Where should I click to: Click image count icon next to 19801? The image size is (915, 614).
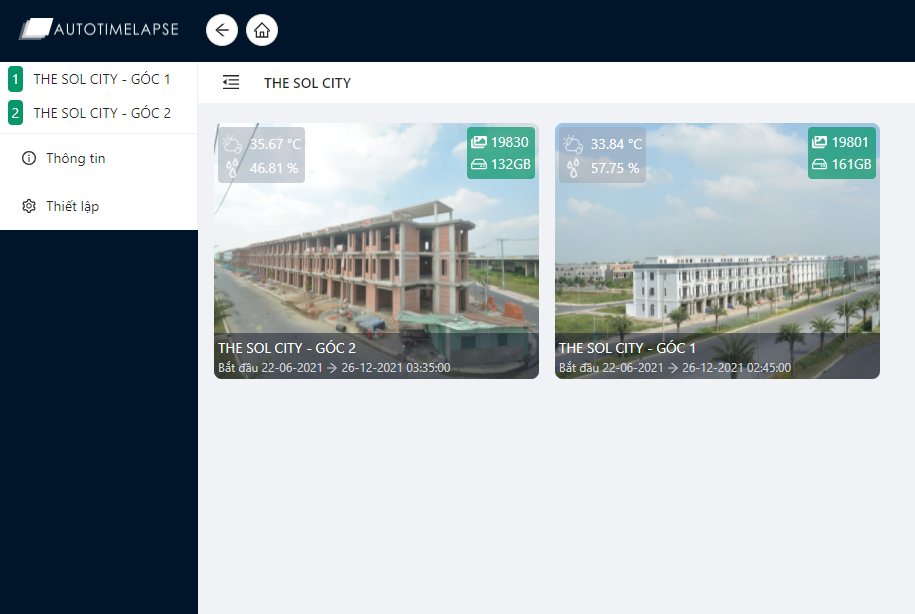(x=819, y=142)
